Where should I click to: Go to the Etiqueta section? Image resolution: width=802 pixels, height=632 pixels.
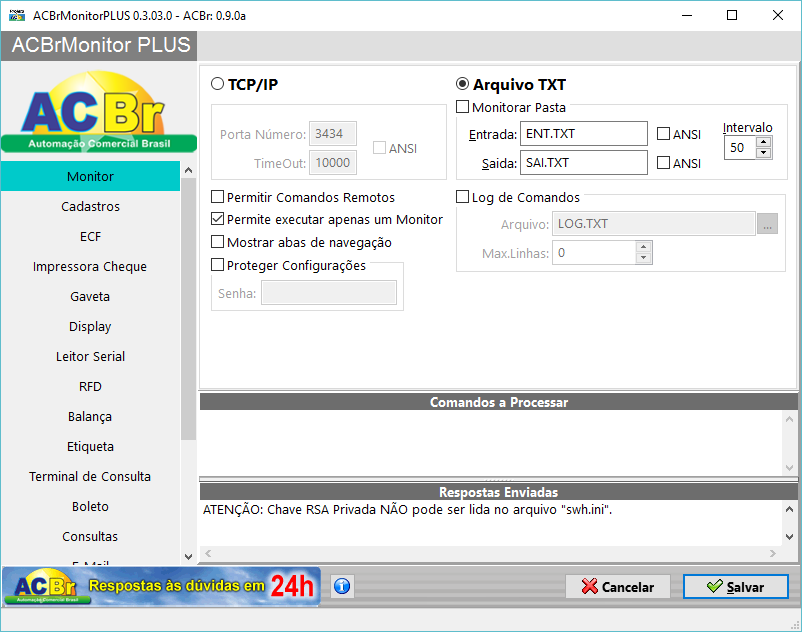(x=91, y=446)
